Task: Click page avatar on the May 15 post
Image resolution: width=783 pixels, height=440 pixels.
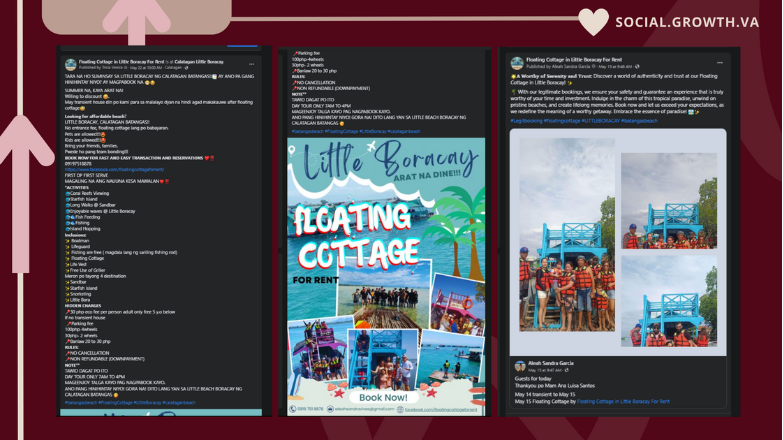Action: click(517, 63)
